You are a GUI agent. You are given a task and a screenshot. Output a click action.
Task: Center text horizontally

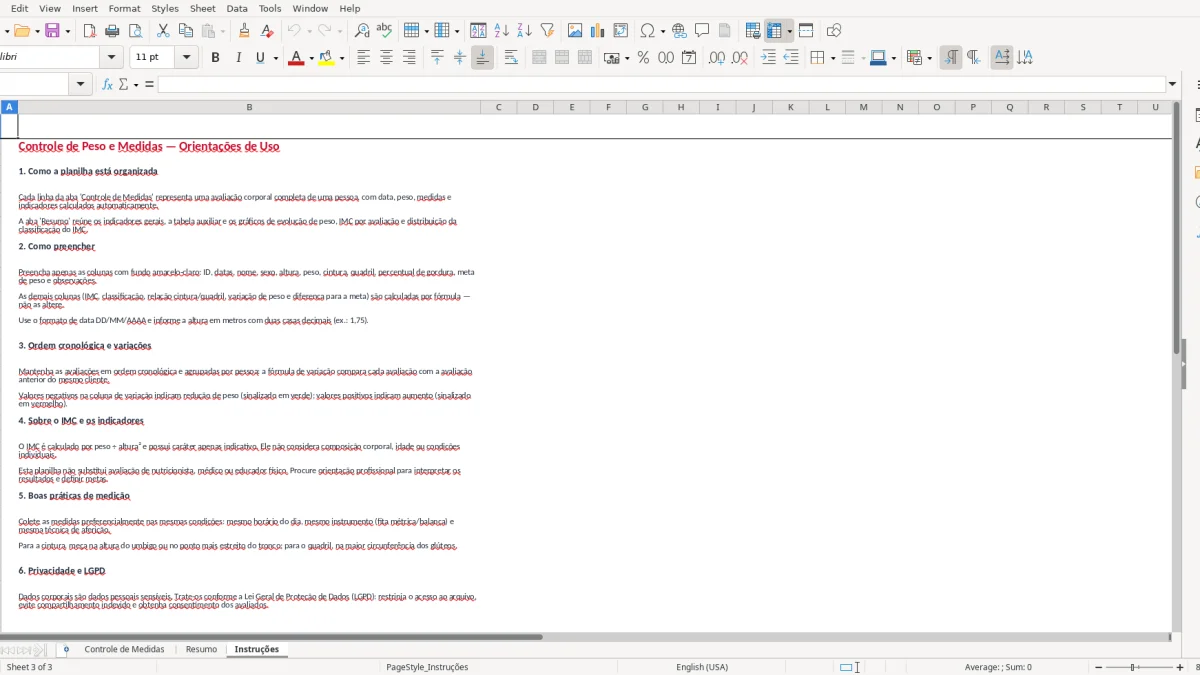tap(387, 58)
